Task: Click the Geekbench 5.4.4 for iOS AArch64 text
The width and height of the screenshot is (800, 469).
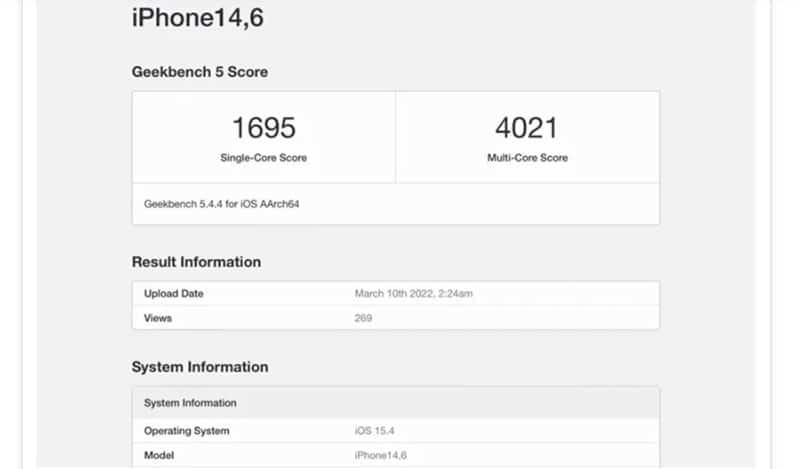Action: tap(222, 204)
